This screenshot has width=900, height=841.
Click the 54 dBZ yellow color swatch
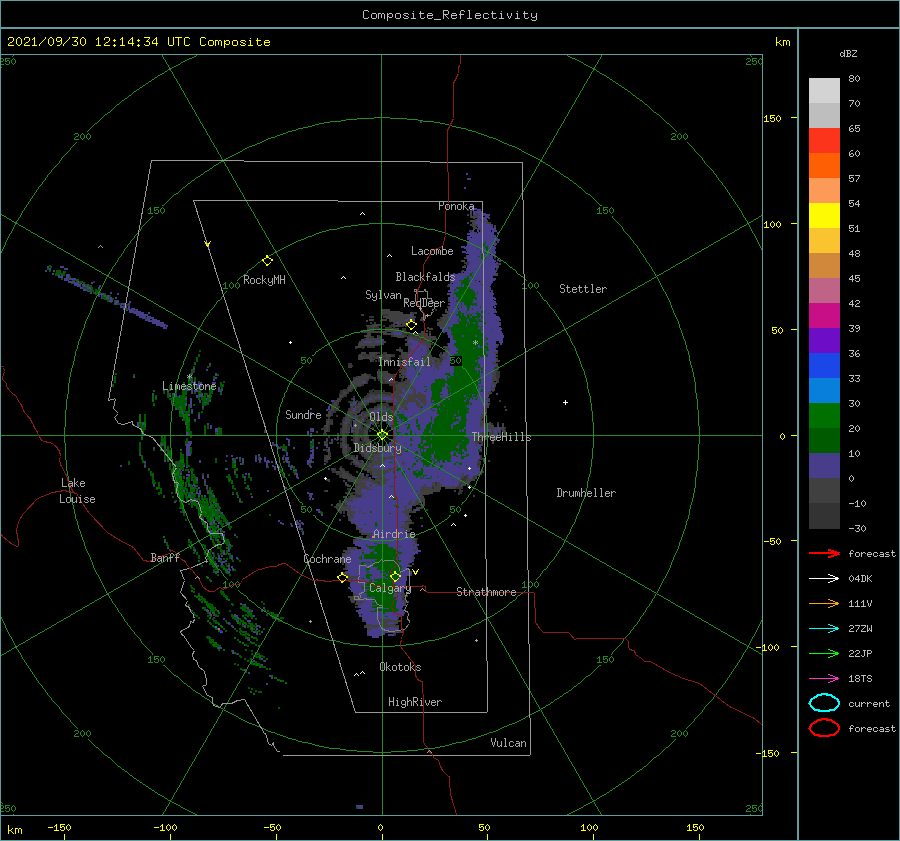pos(824,215)
